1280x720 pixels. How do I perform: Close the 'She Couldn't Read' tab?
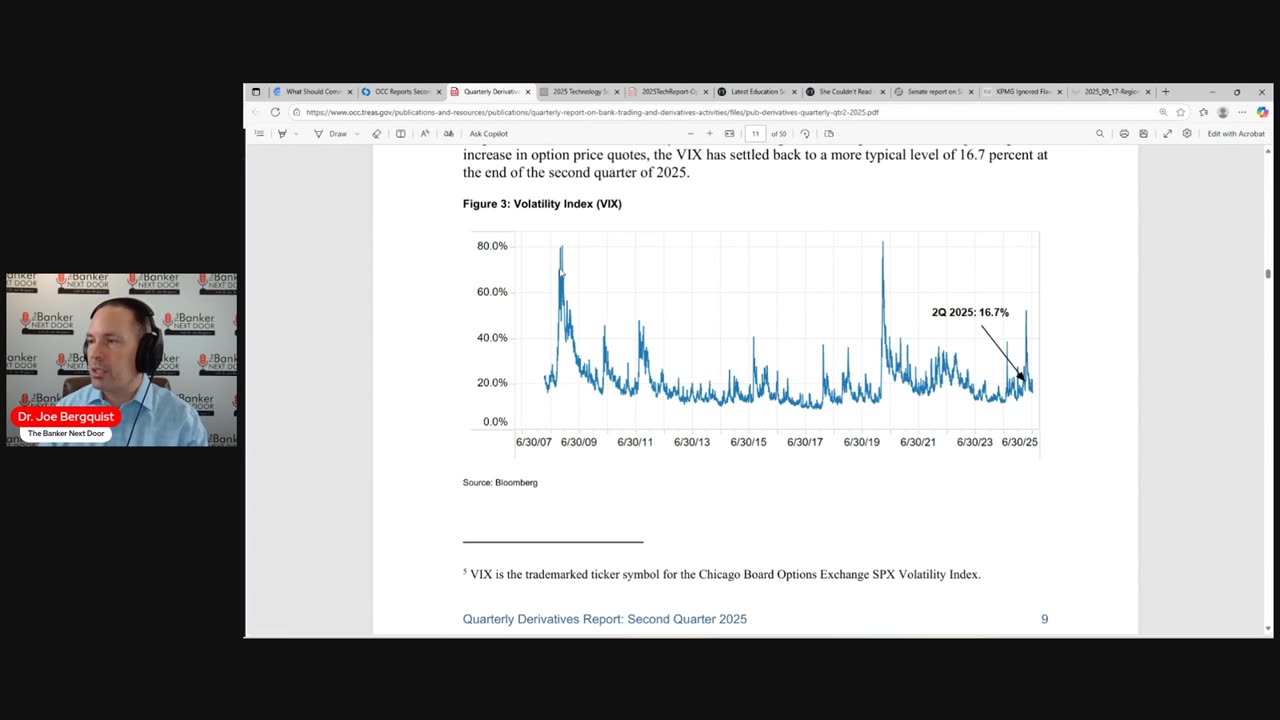[x=883, y=92]
